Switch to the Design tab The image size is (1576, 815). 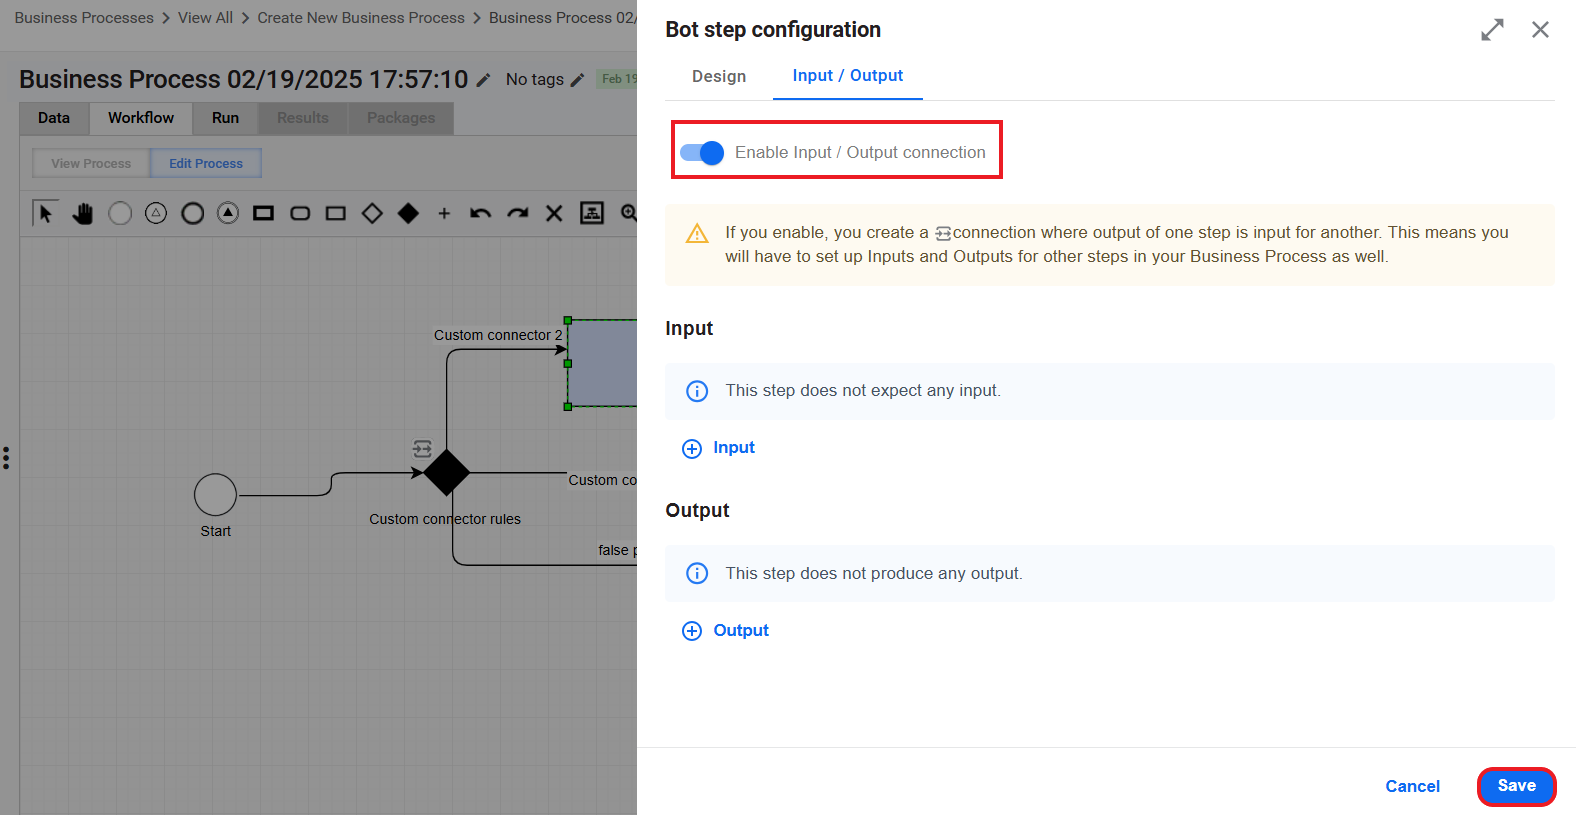[x=719, y=76]
